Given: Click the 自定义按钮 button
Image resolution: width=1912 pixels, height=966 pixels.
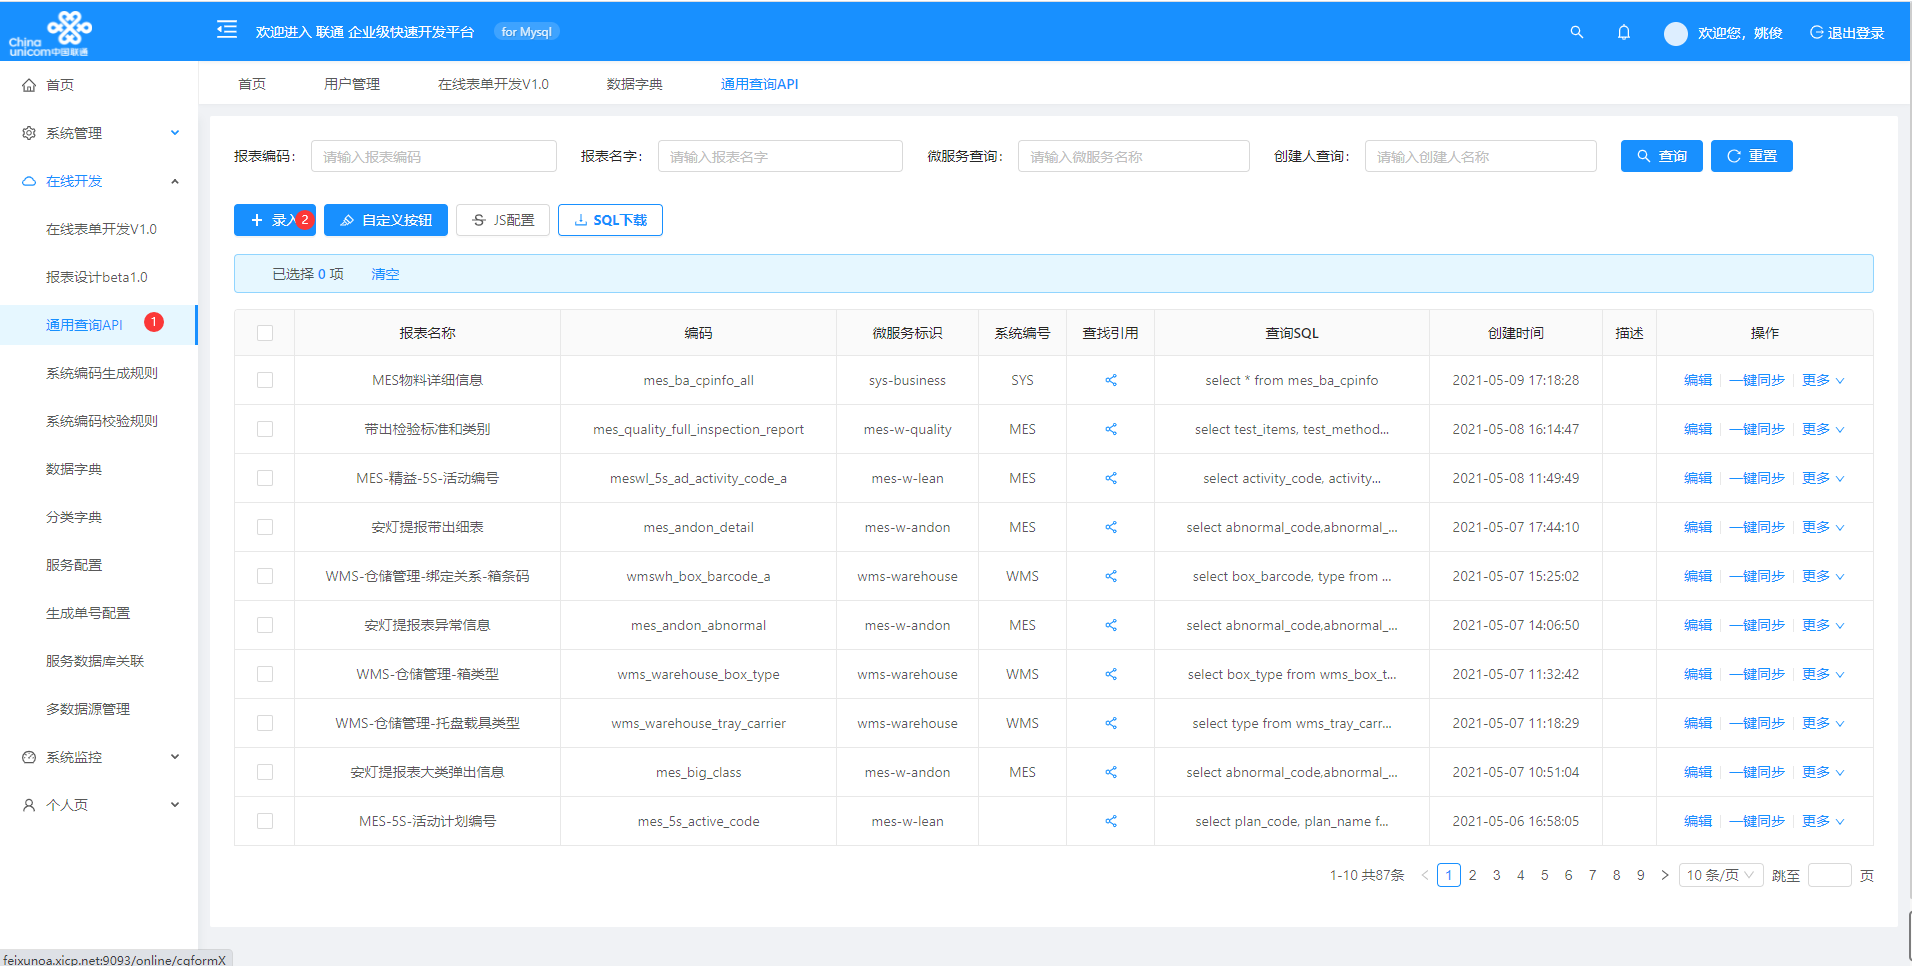Looking at the screenshot, I should [x=386, y=220].
